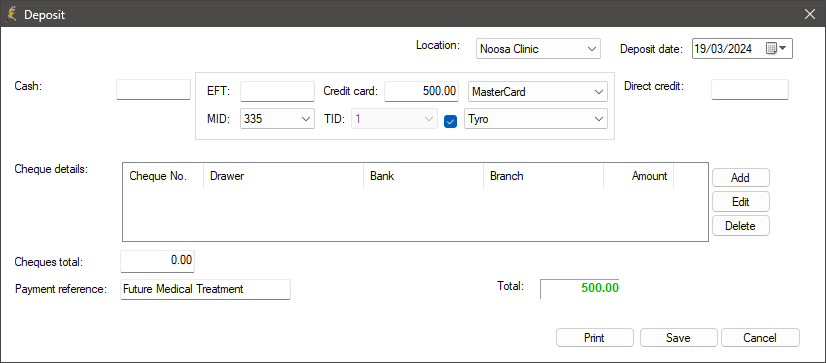Click the Delete cheque button
The height and width of the screenshot is (363, 826).
pyautogui.click(x=741, y=226)
